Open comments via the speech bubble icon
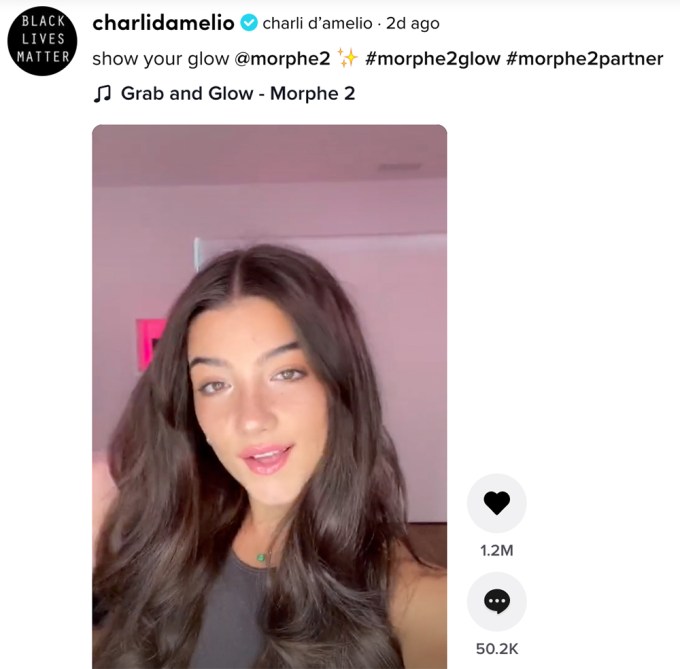Image resolution: width=680 pixels, height=669 pixels. (x=497, y=601)
